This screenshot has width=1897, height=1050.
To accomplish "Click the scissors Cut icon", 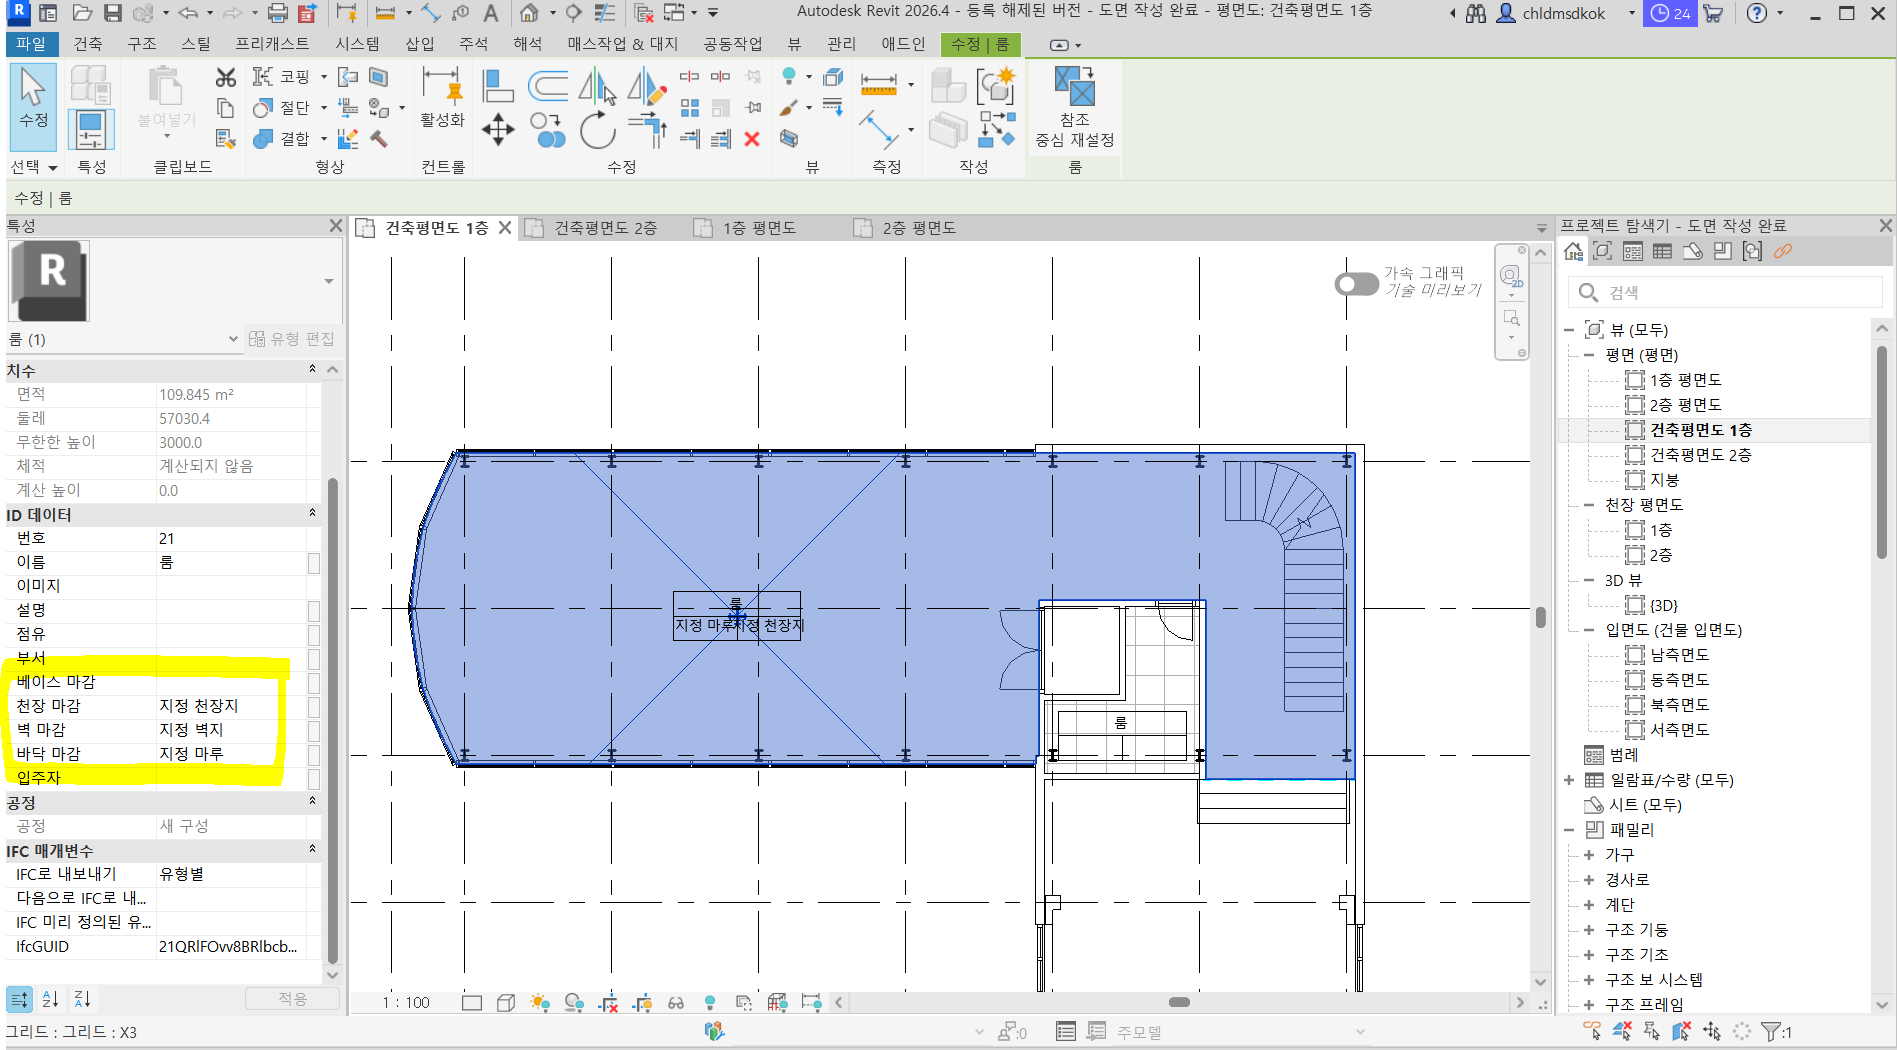I will coord(226,78).
